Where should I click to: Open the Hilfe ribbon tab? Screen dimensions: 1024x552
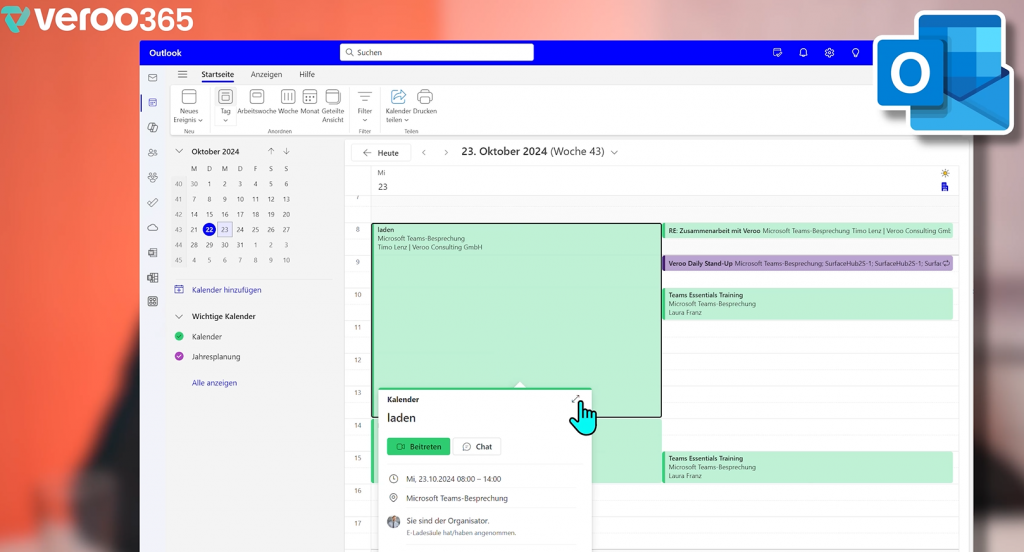pos(307,74)
